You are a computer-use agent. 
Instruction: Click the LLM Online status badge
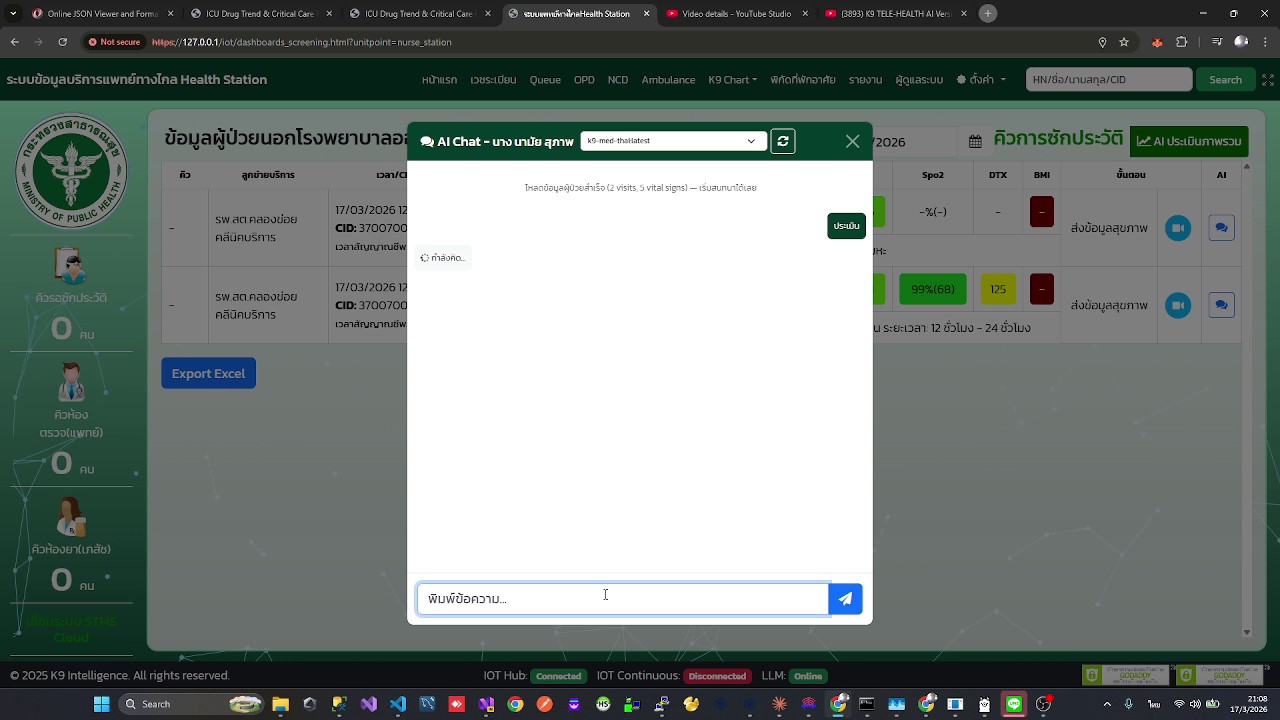click(x=807, y=676)
